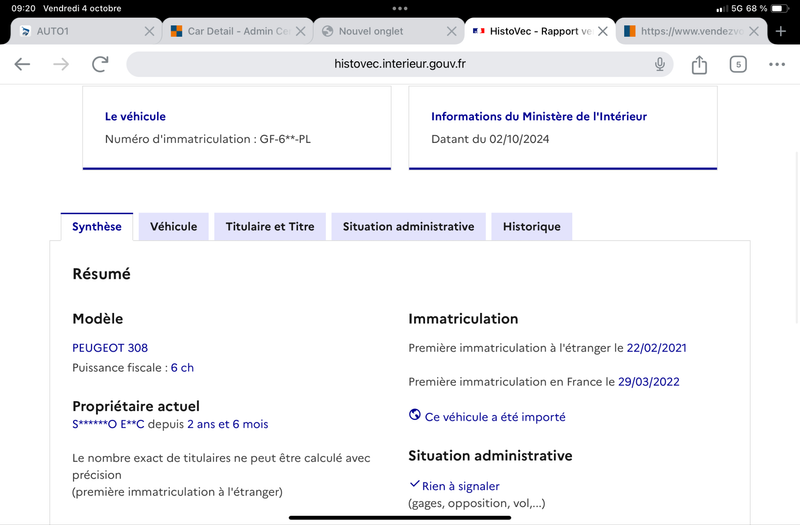The image size is (800, 525).
Task: Click the checkmark beside Rien à signaler
Action: click(414, 484)
